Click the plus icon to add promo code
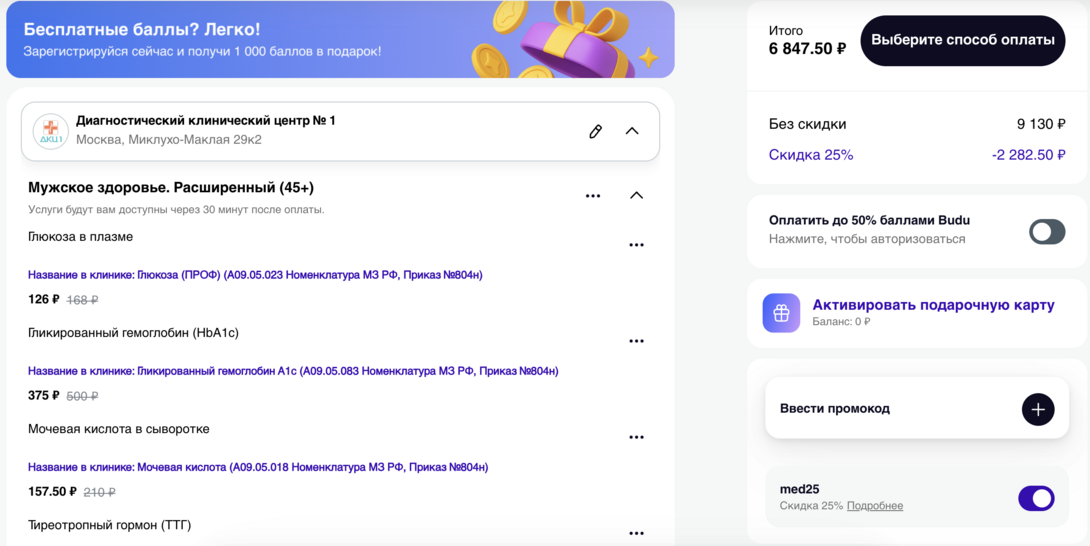 pyautogui.click(x=1037, y=409)
